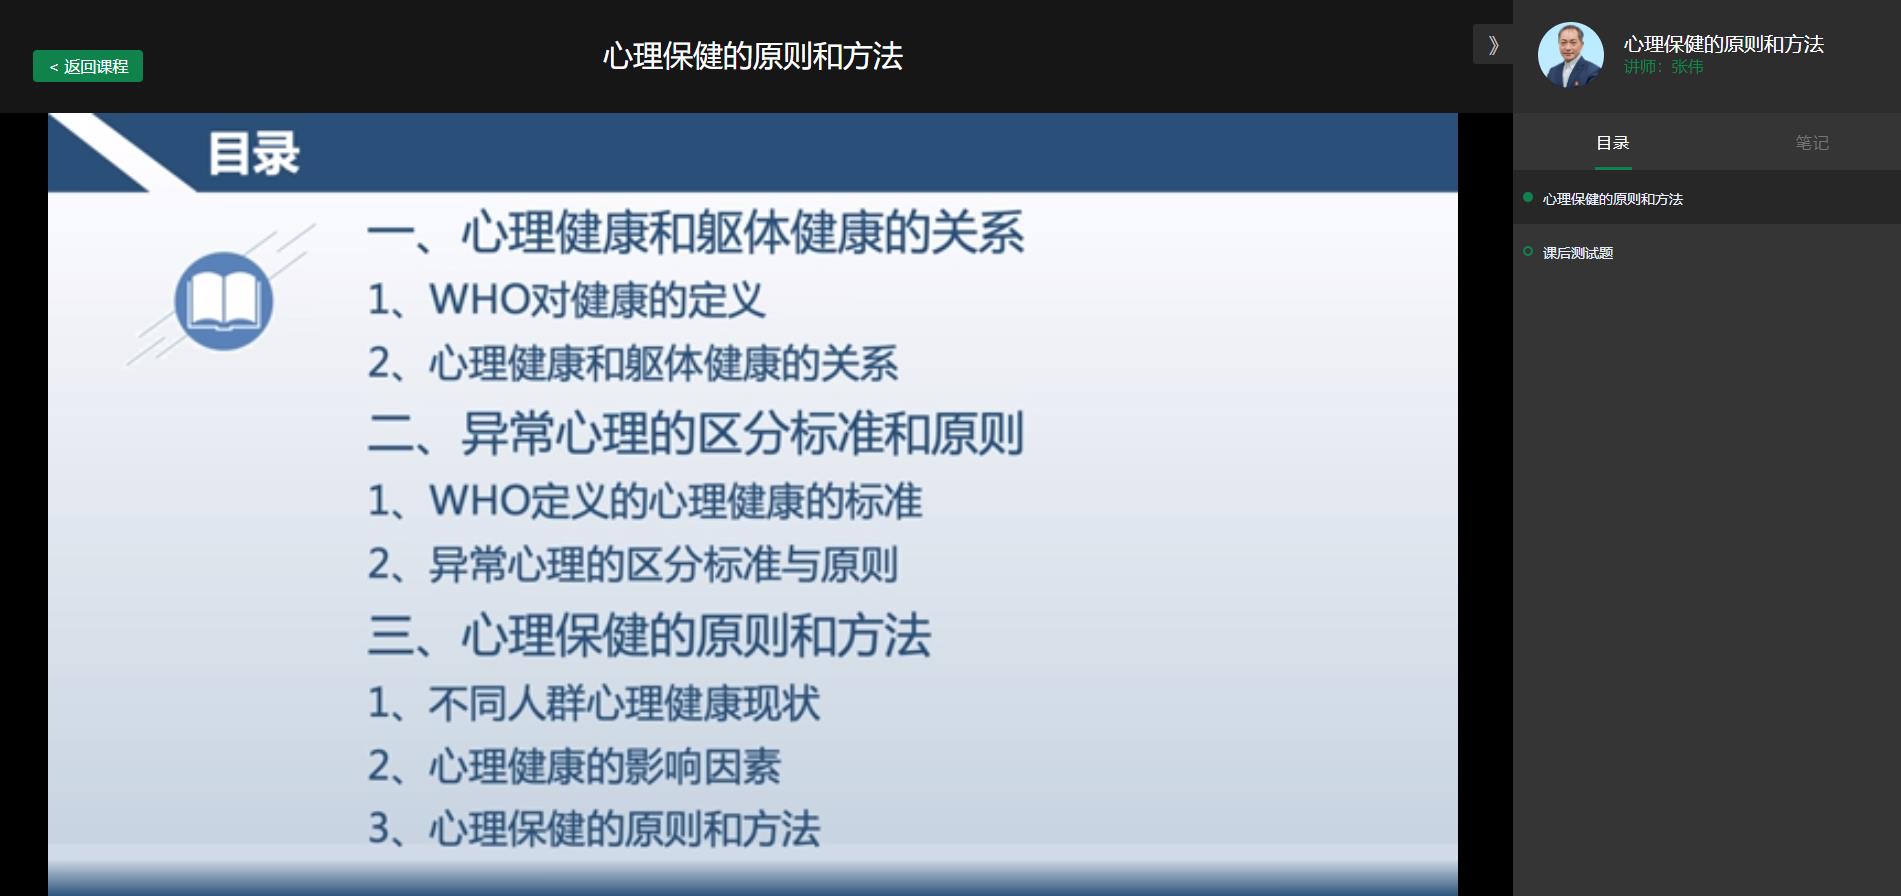
Task: Click slide section 二、异常心理的区分标准和原则
Action: (695, 434)
